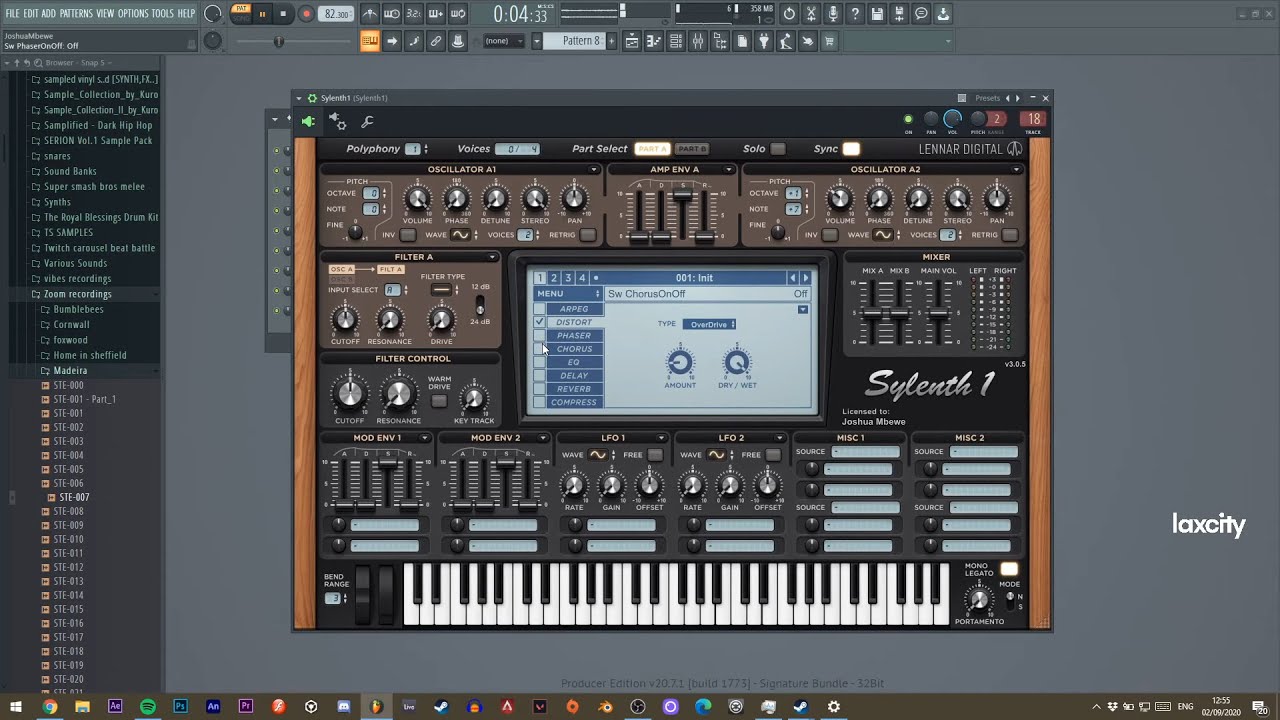Open the MENU dropdown in Sylenth1 display
1280x720 pixels.
point(568,294)
